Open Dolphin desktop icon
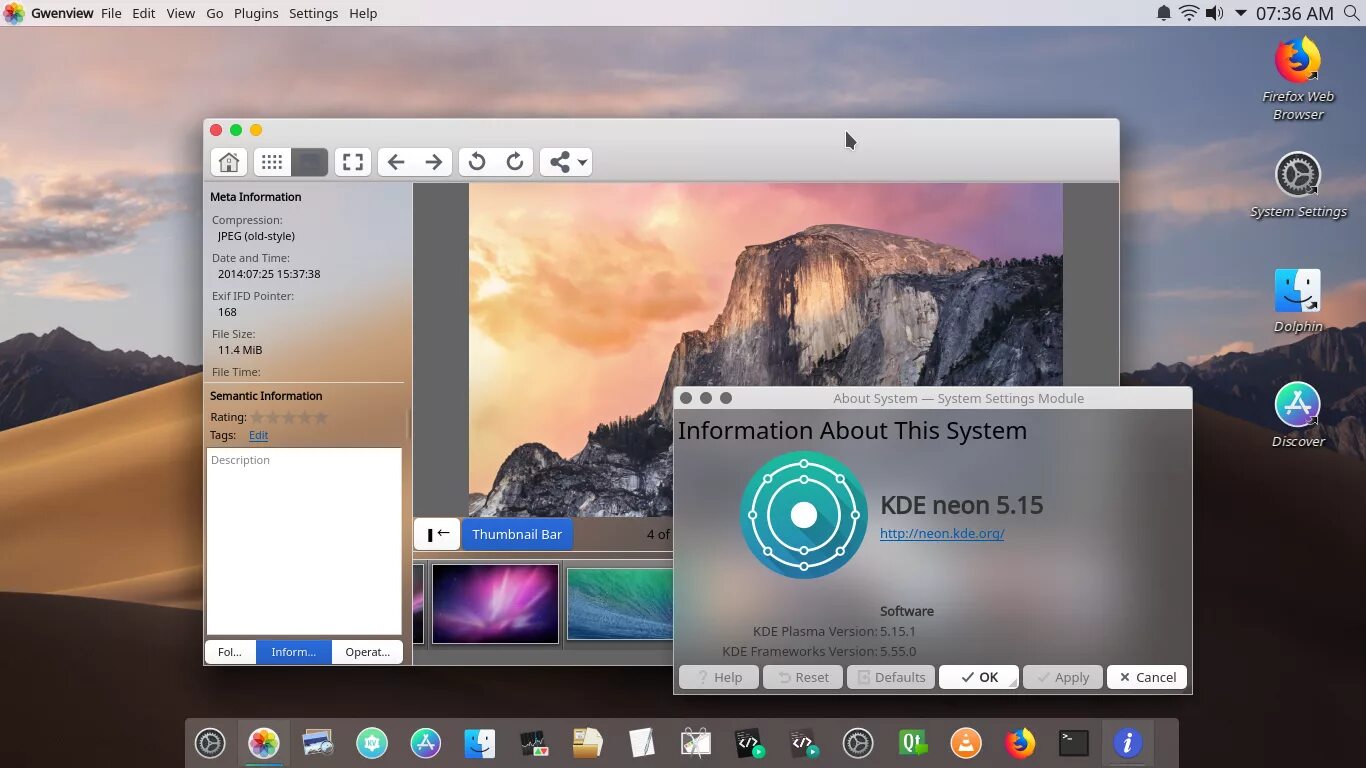 click(1298, 300)
